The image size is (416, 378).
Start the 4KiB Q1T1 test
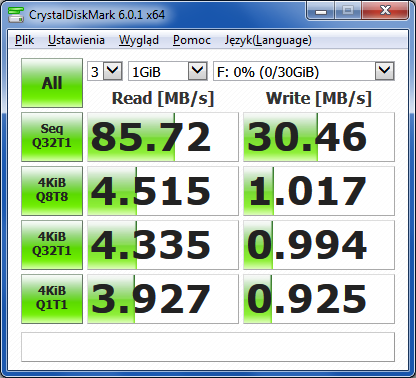point(52,299)
